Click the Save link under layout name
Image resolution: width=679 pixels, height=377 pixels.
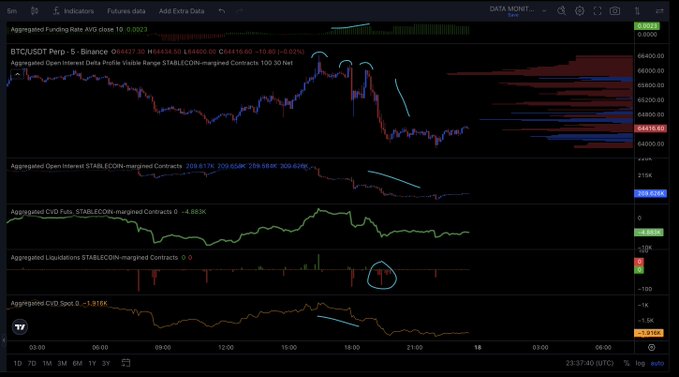[x=513, y=15]
